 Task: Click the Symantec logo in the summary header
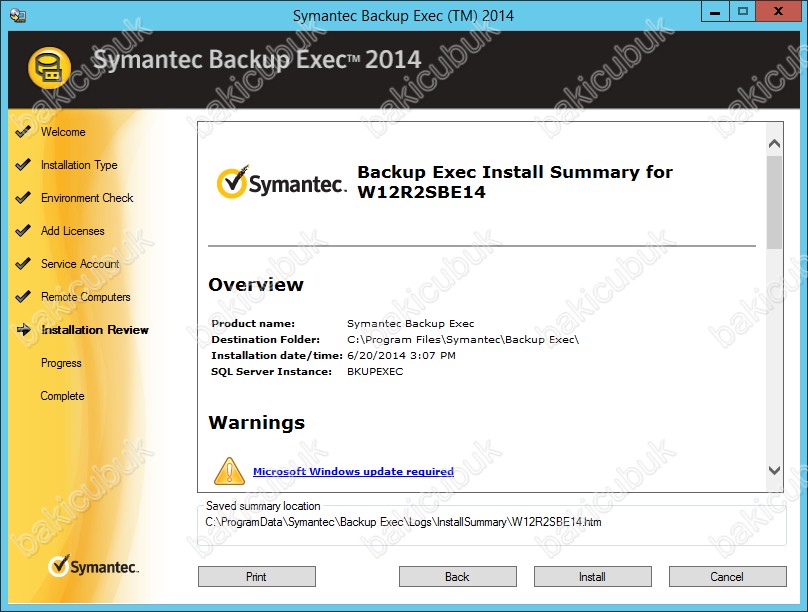tap(281, 182)
